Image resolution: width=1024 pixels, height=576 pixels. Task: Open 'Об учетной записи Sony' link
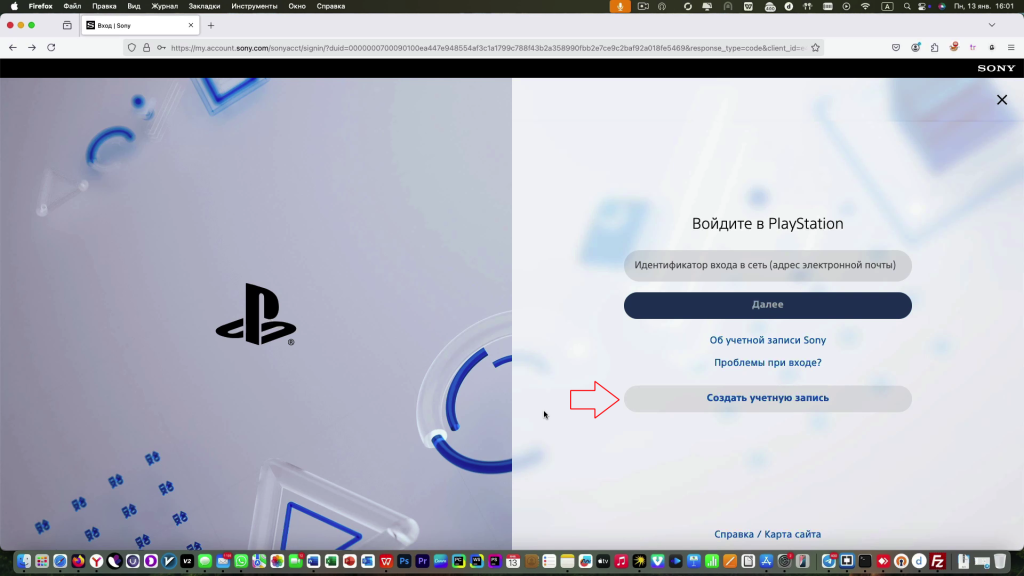point(767,341)
